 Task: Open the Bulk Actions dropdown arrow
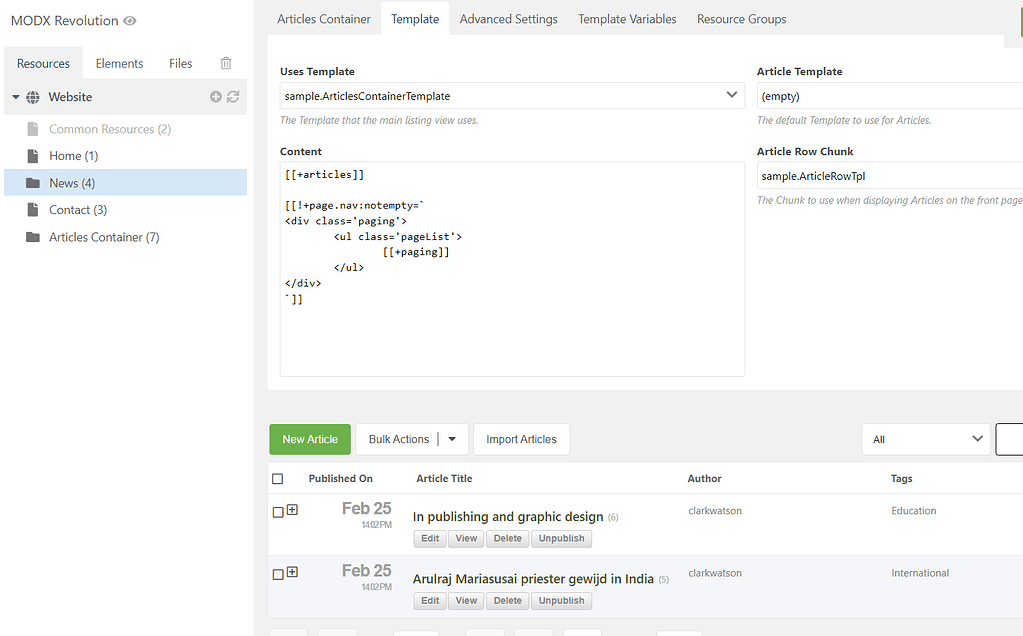pyautogui.click(x=452, y=439)
